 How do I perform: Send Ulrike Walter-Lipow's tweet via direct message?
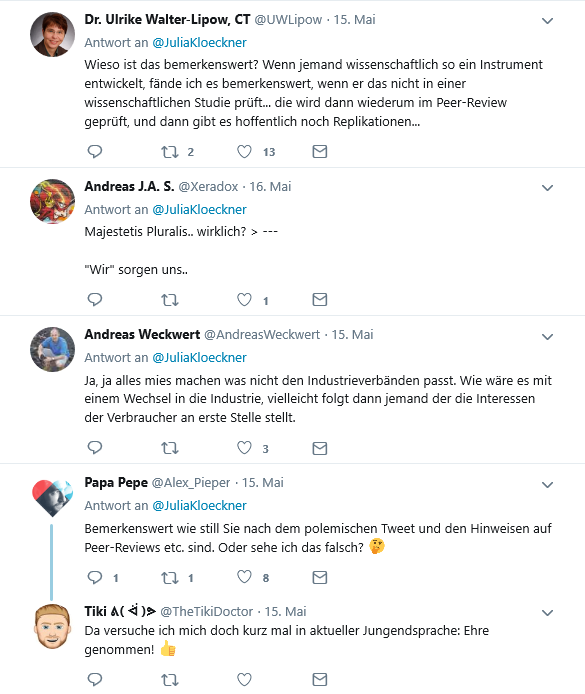coord(319,152)
